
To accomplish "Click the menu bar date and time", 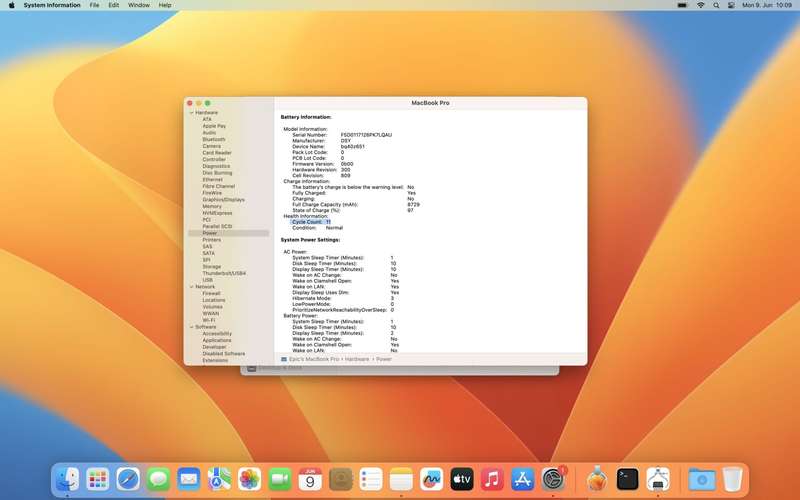I will coord(767,5).
